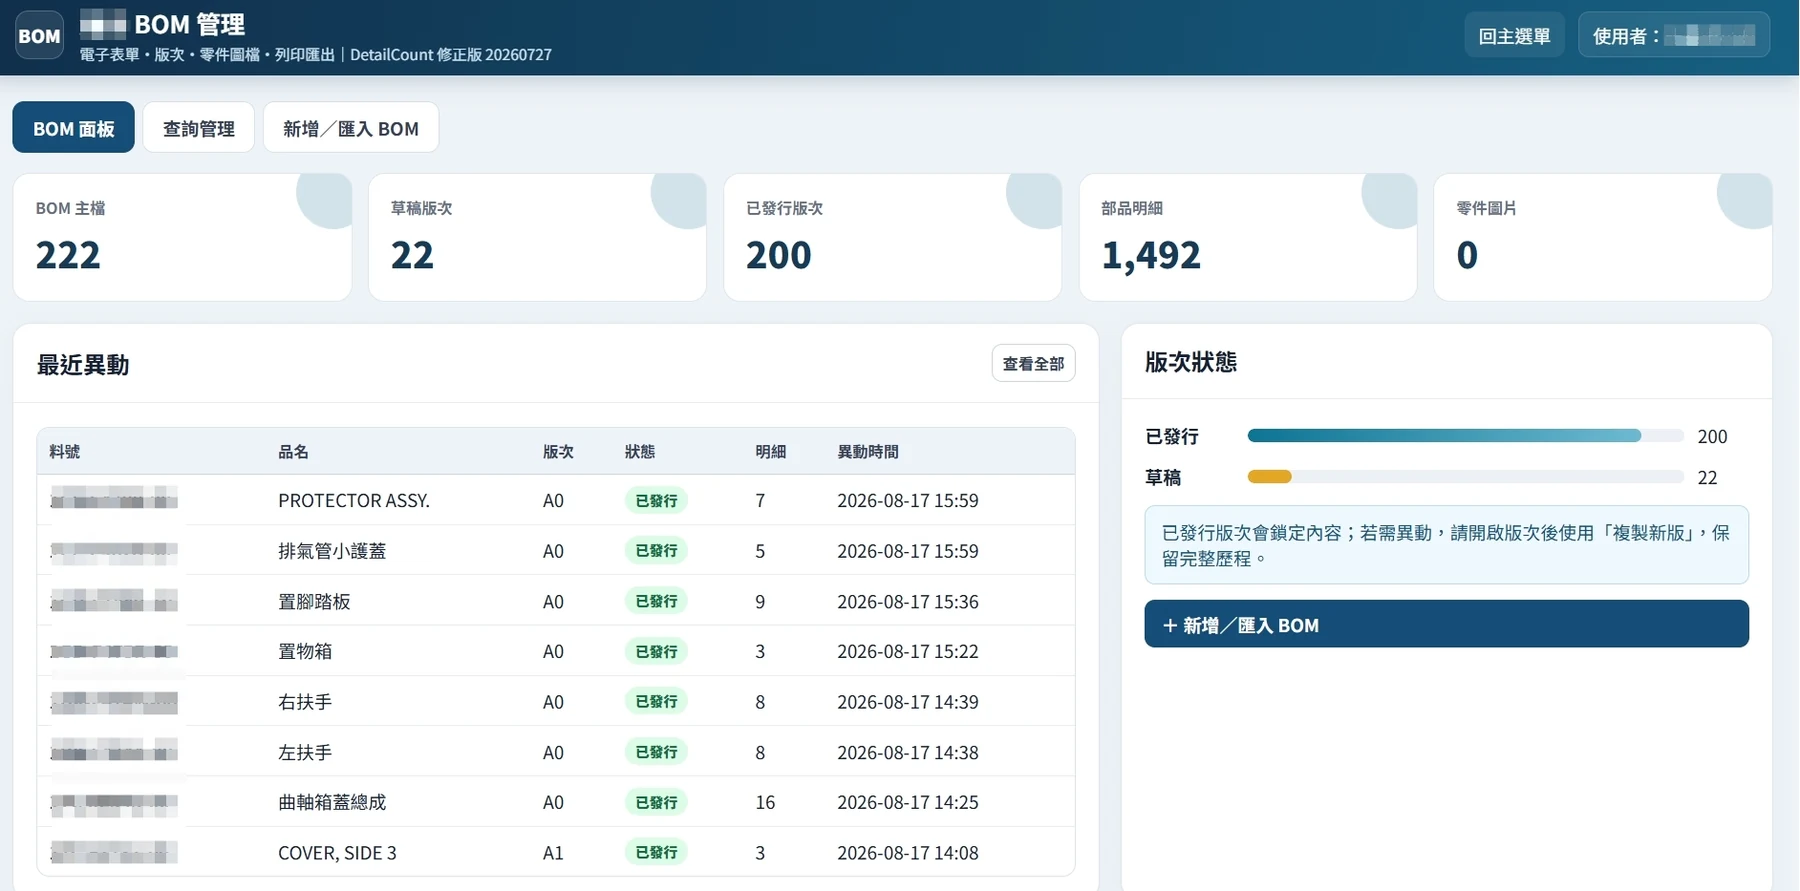1800x891 pixels.
Task: Click 已發行 badge in COVER, SIDE 3 row
Action: pos(656,853)
